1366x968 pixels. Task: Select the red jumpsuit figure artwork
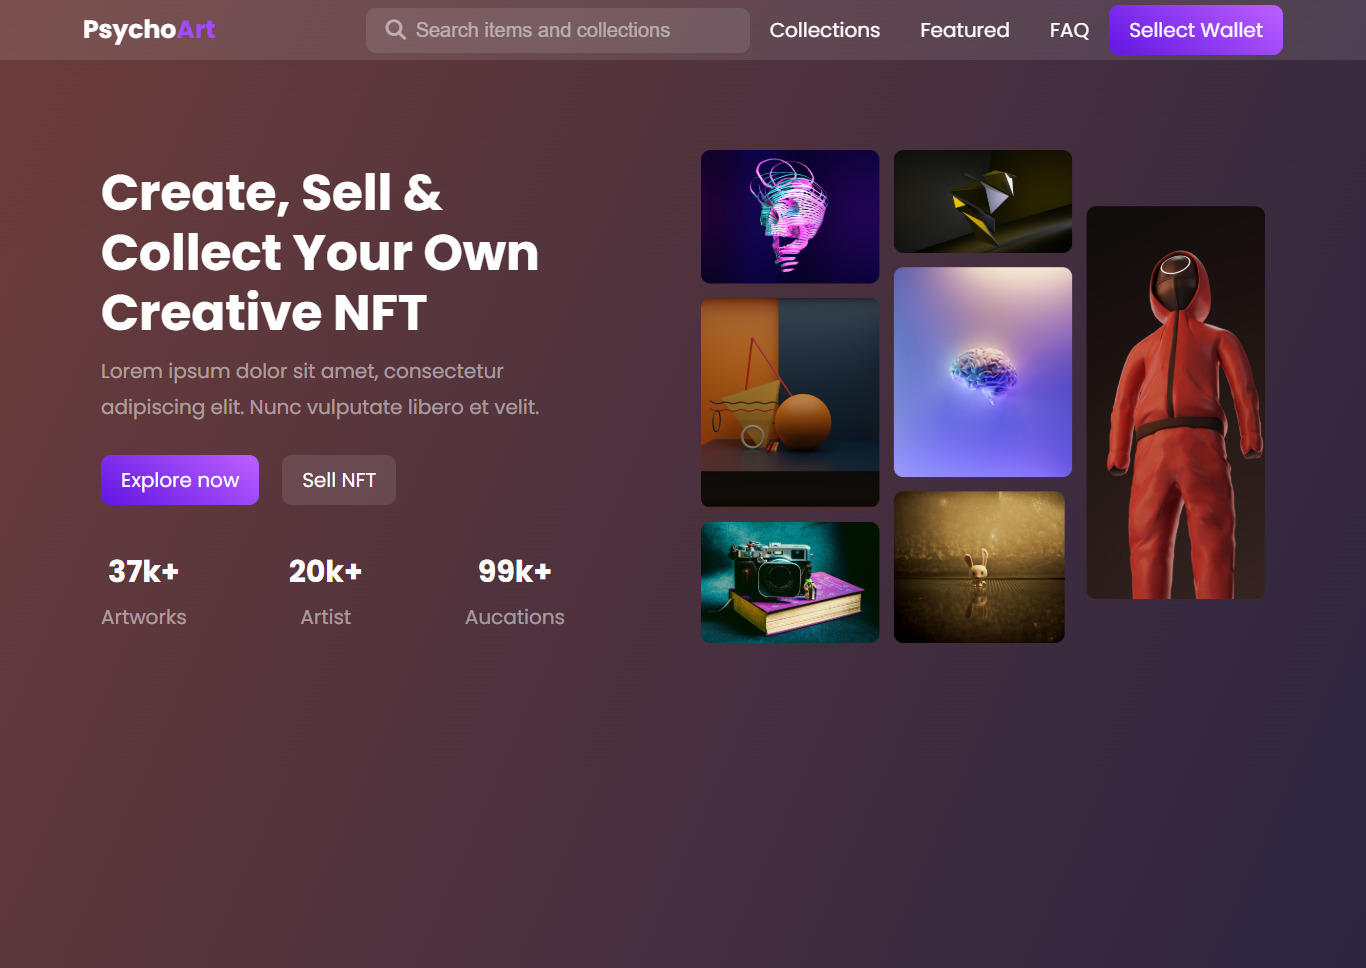tap(1176, 403)
